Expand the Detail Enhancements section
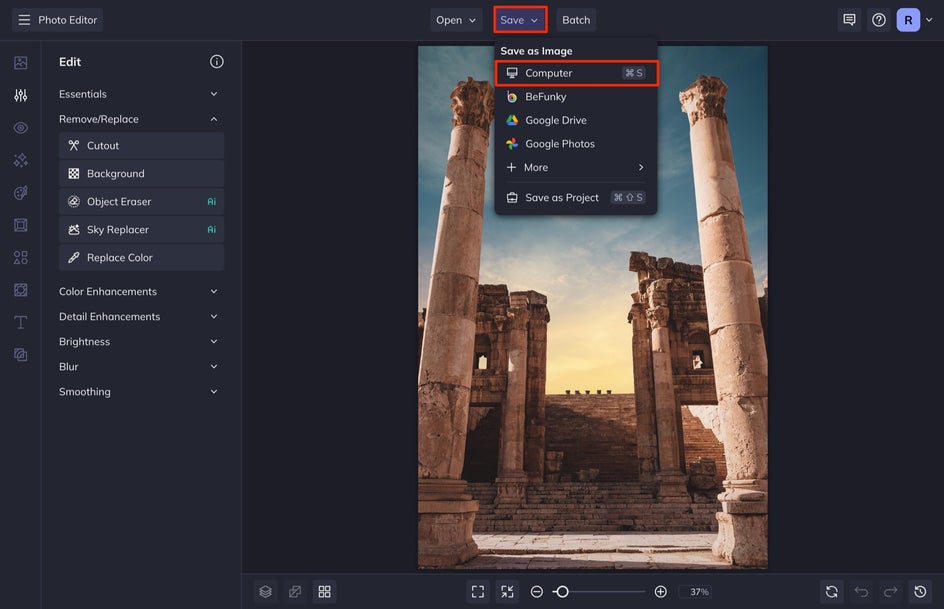Viewport: 944px width, 609px height. (141, 317)
